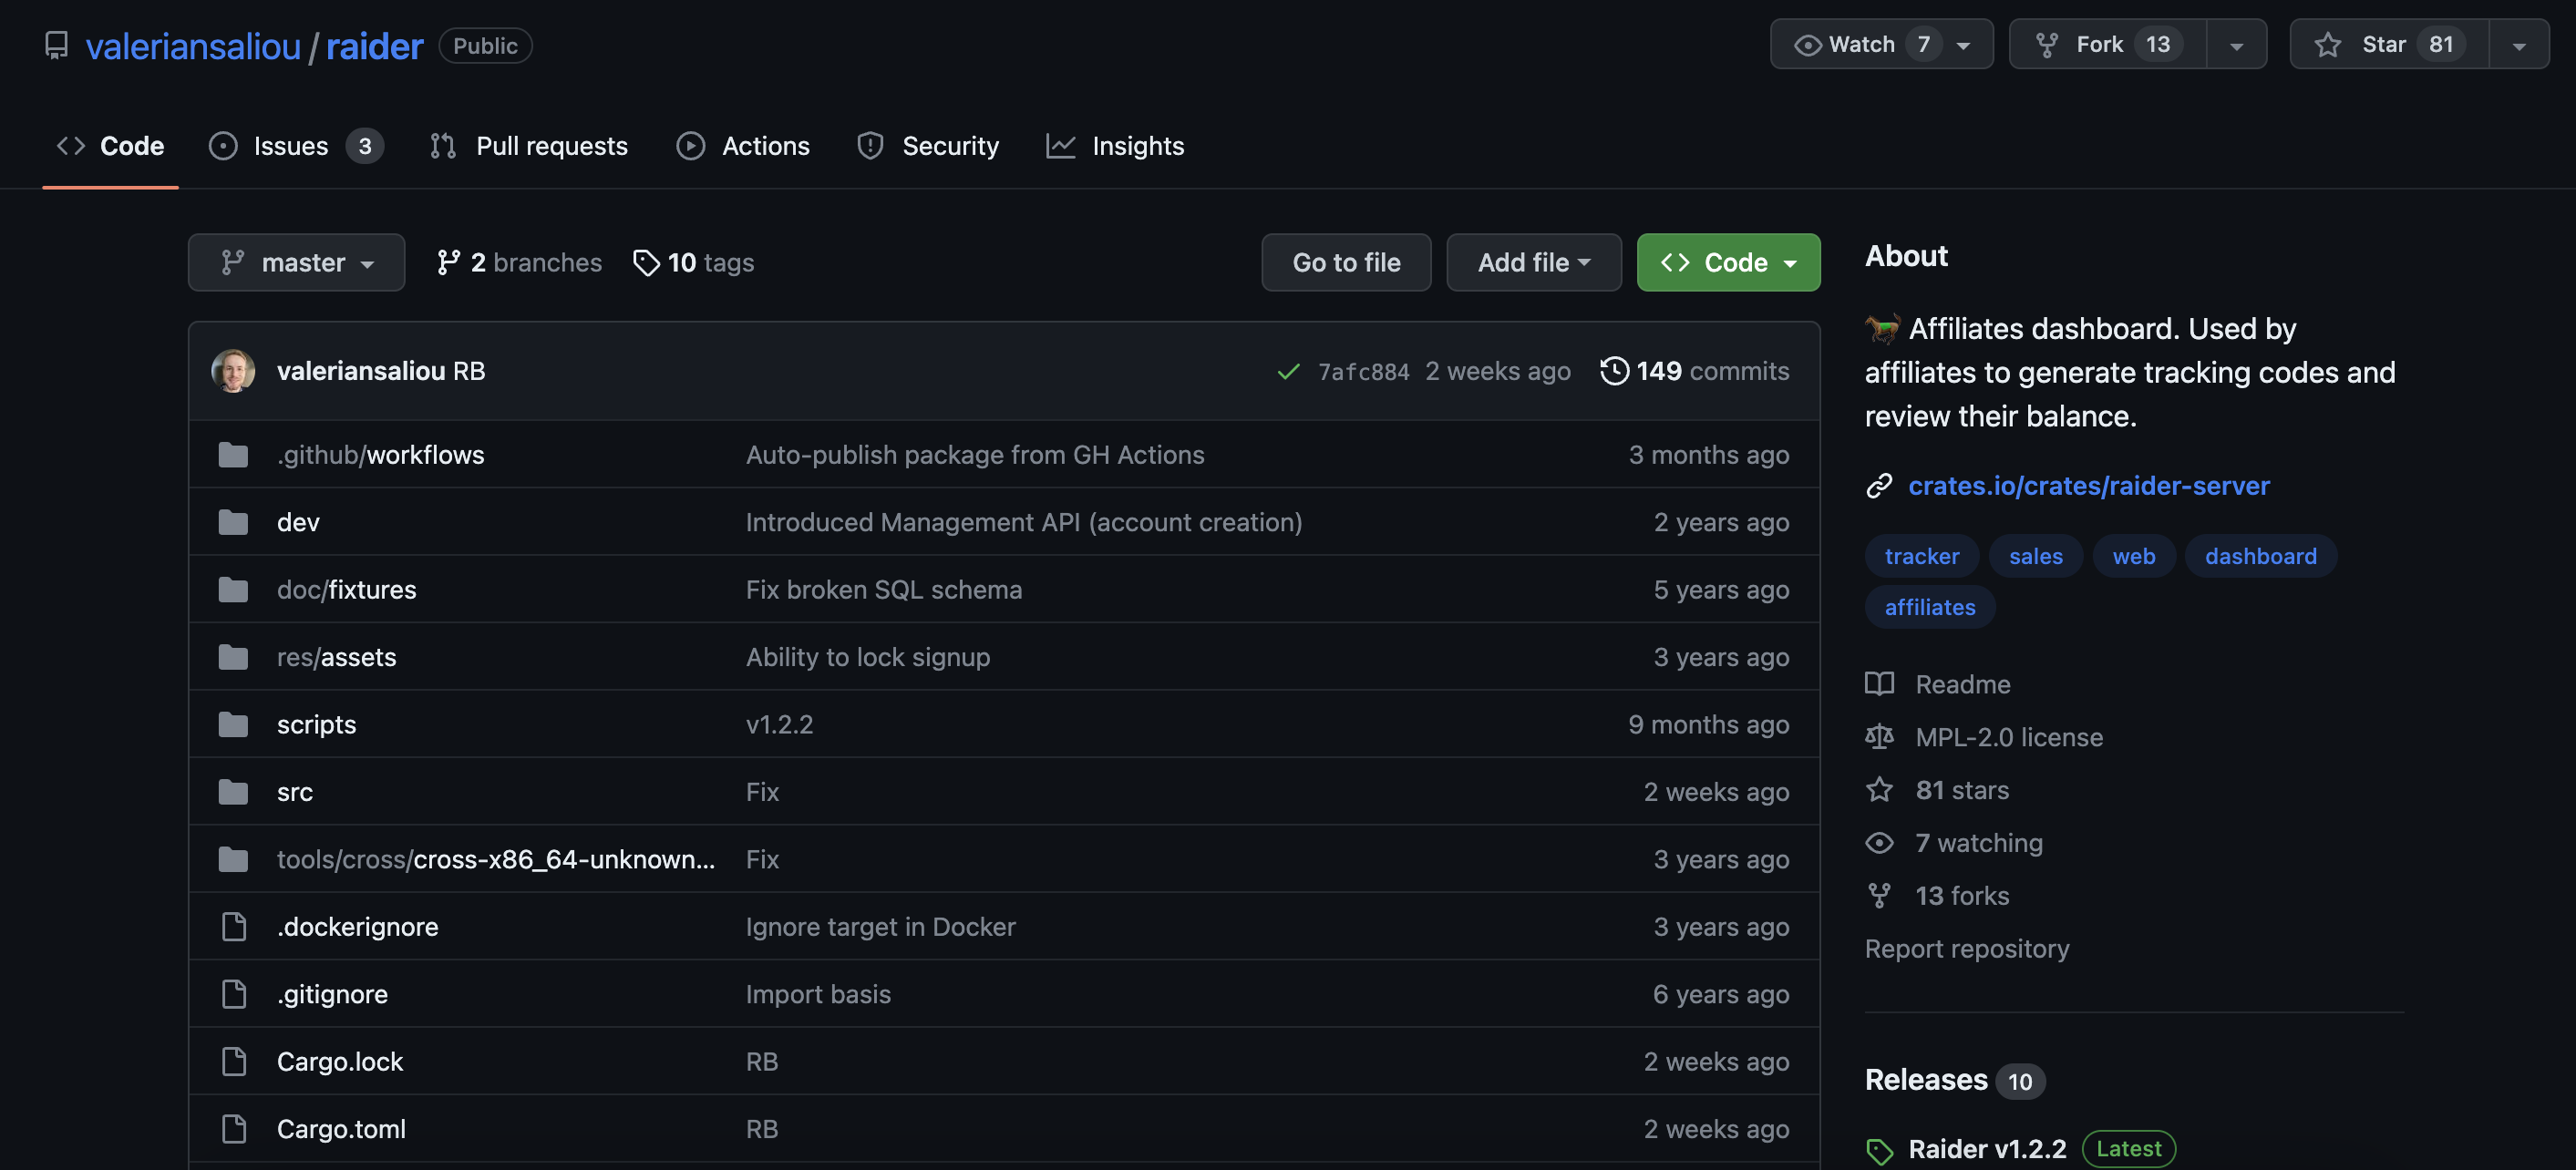The width and height of the screenshot is (2576, 1170).
Task: Open the Add file dropdown
Action: click(1533, 262)
